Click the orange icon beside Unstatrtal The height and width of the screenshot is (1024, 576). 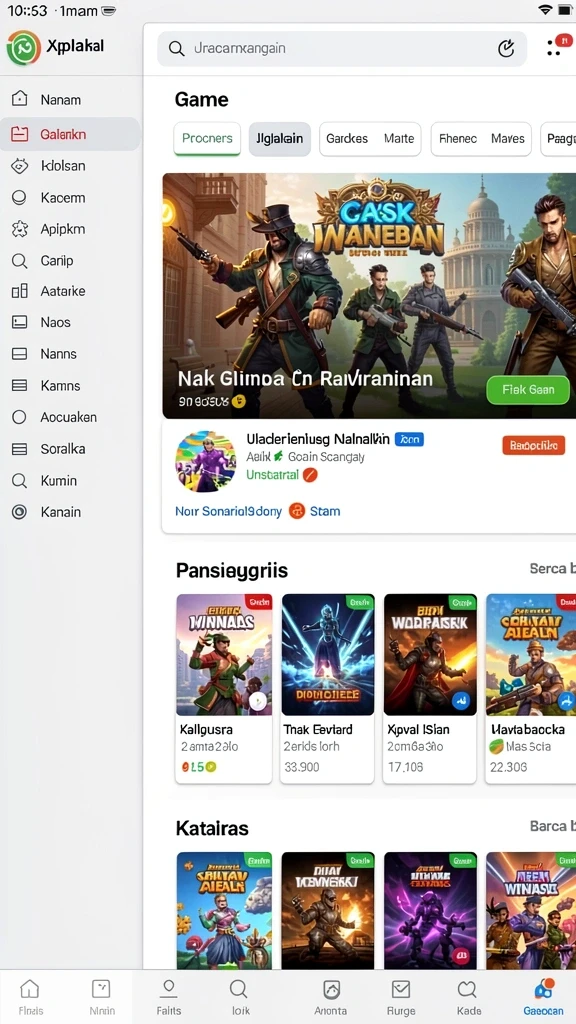310,475
